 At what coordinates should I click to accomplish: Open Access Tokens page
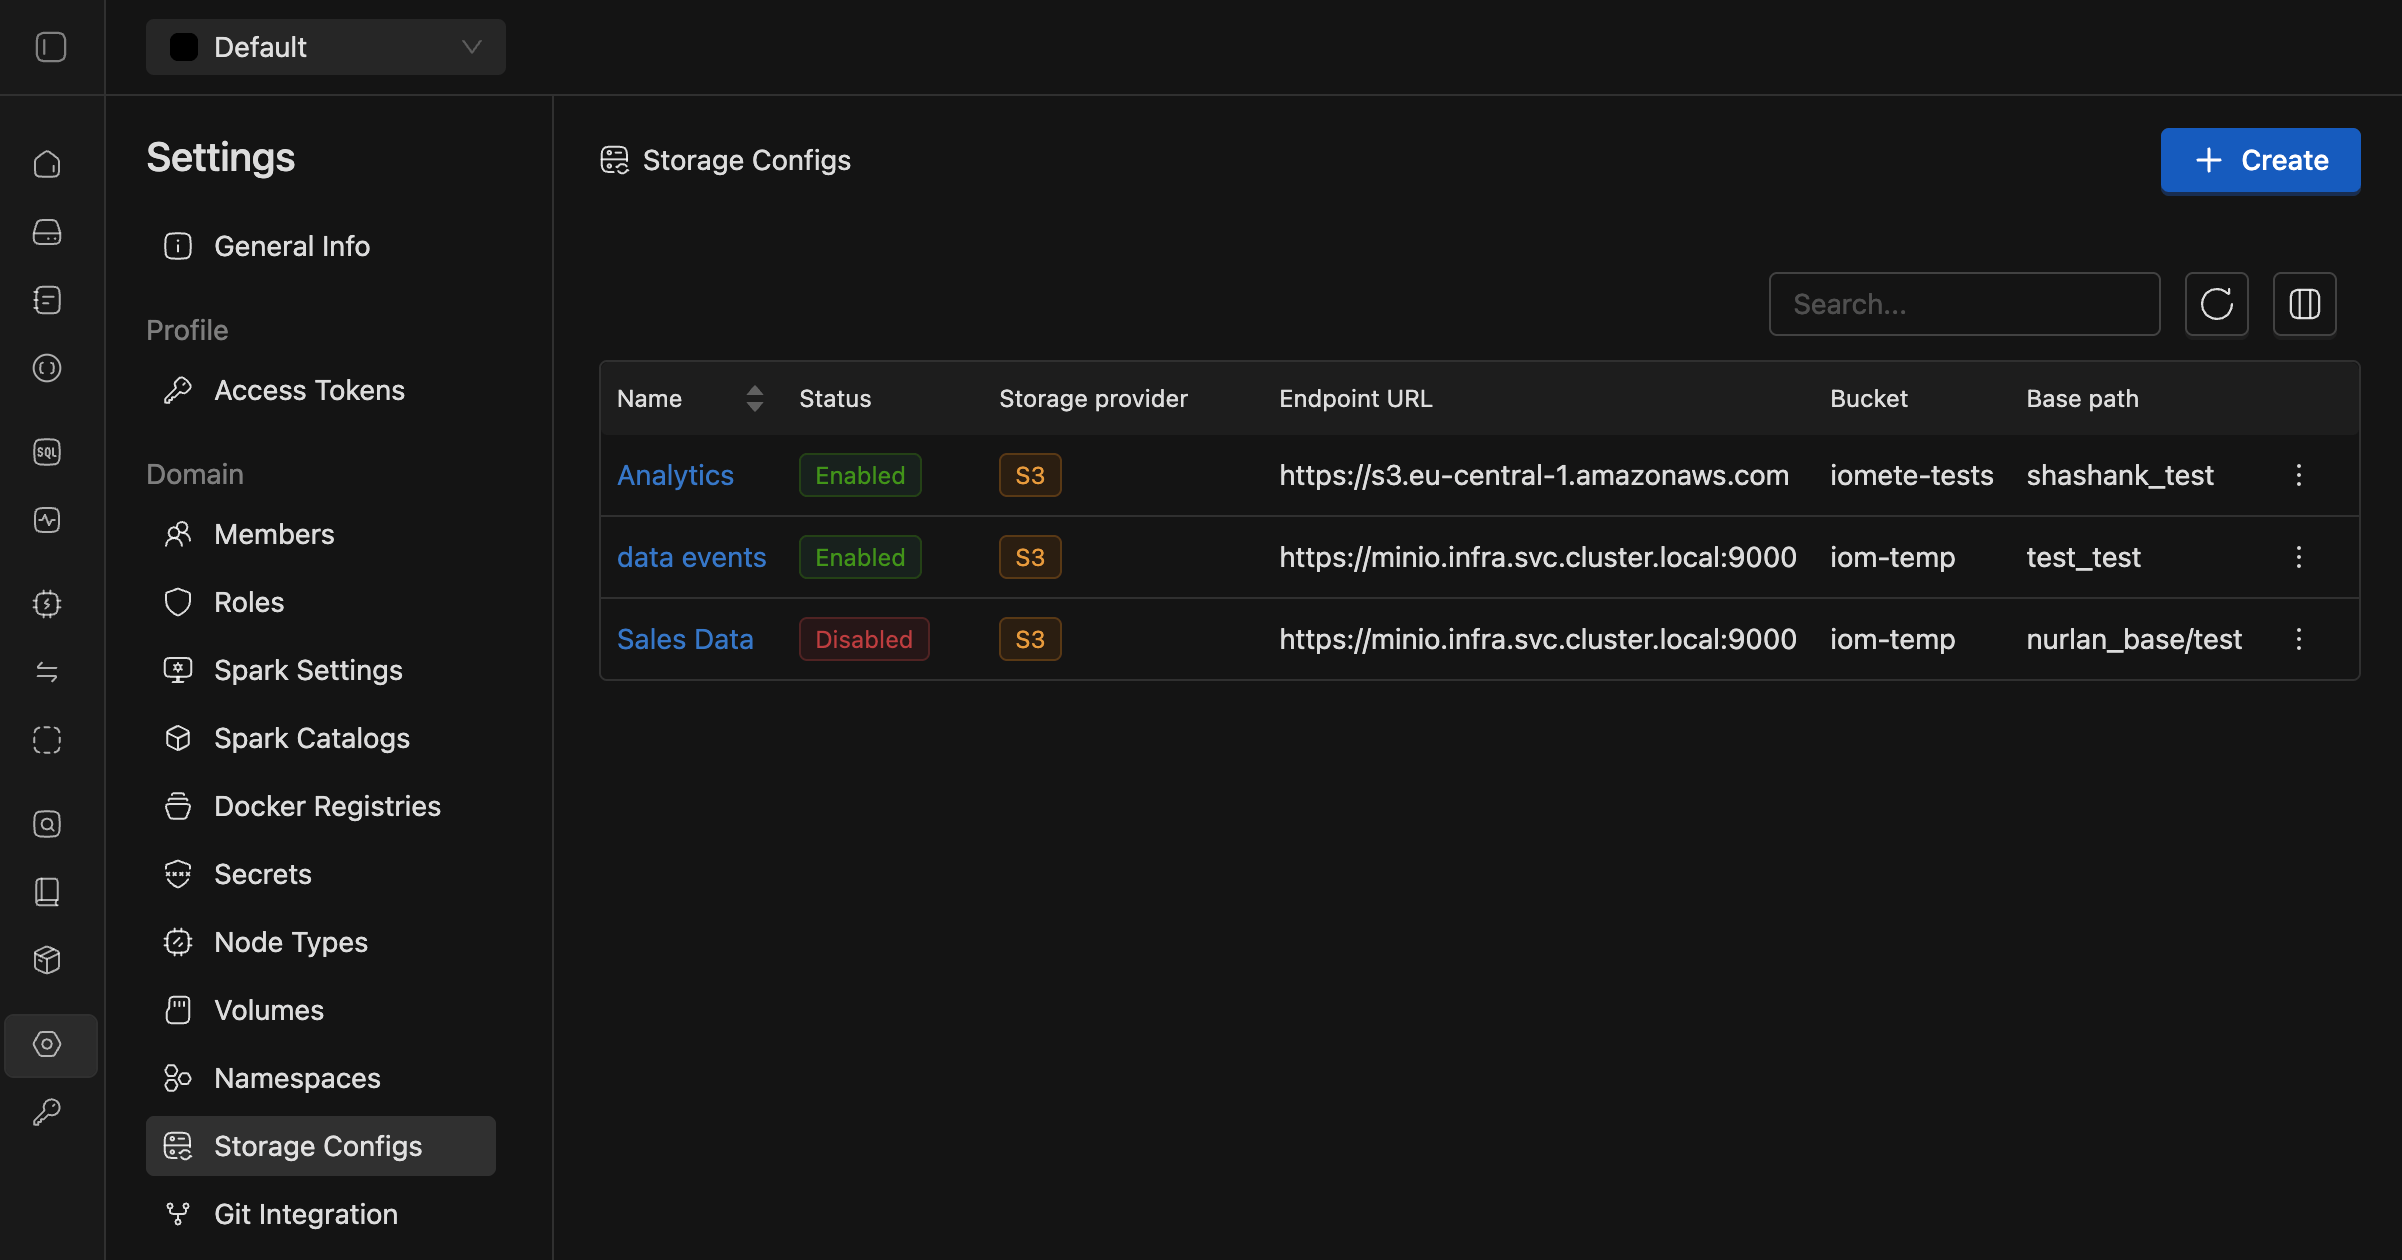click(x=320, y=390)
